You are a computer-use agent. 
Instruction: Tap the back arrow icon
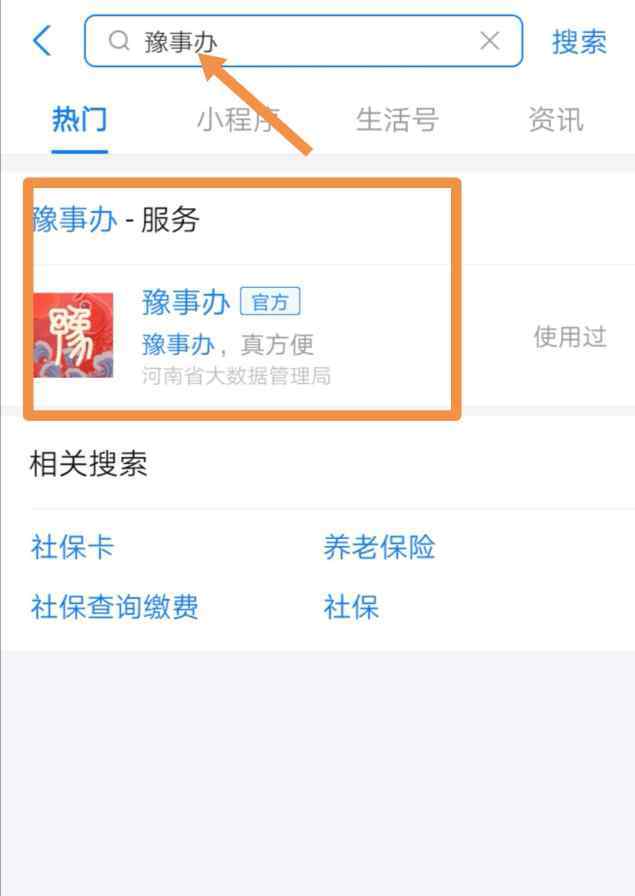point(42,41)
